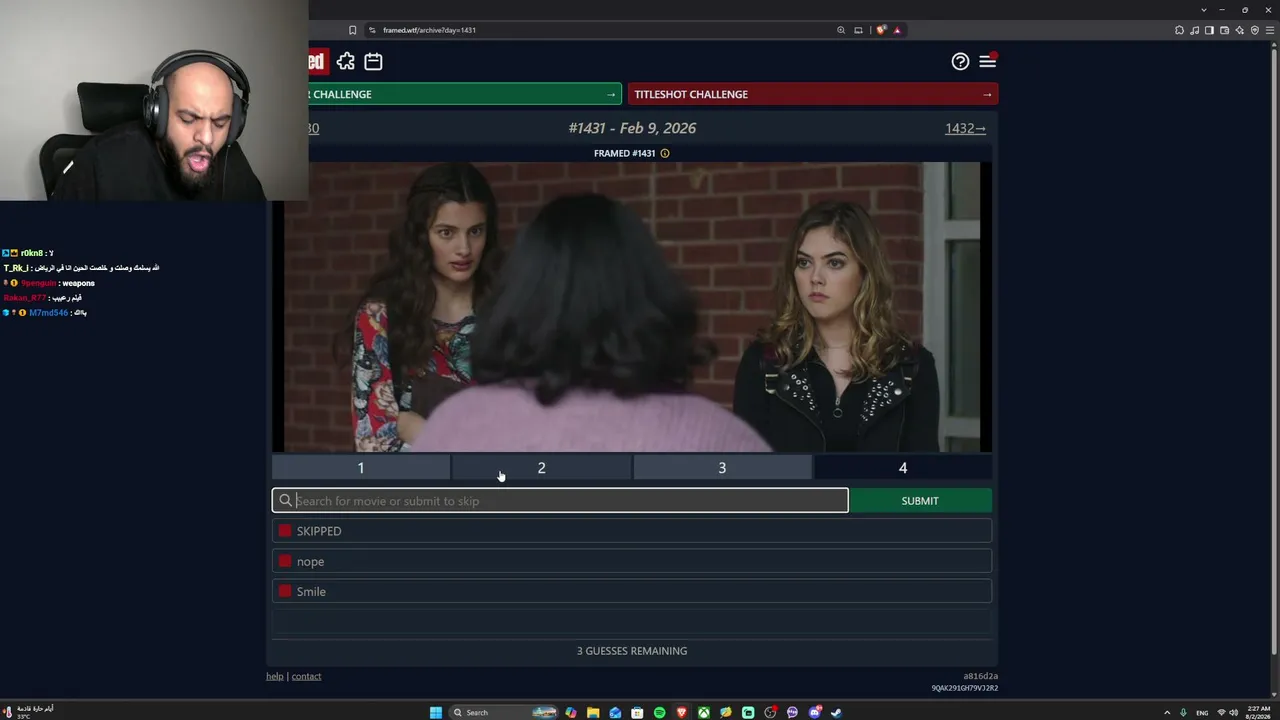Open the volume tray icon
The height and width of the screenshot is (720, 1280).
pos(1233,713)
